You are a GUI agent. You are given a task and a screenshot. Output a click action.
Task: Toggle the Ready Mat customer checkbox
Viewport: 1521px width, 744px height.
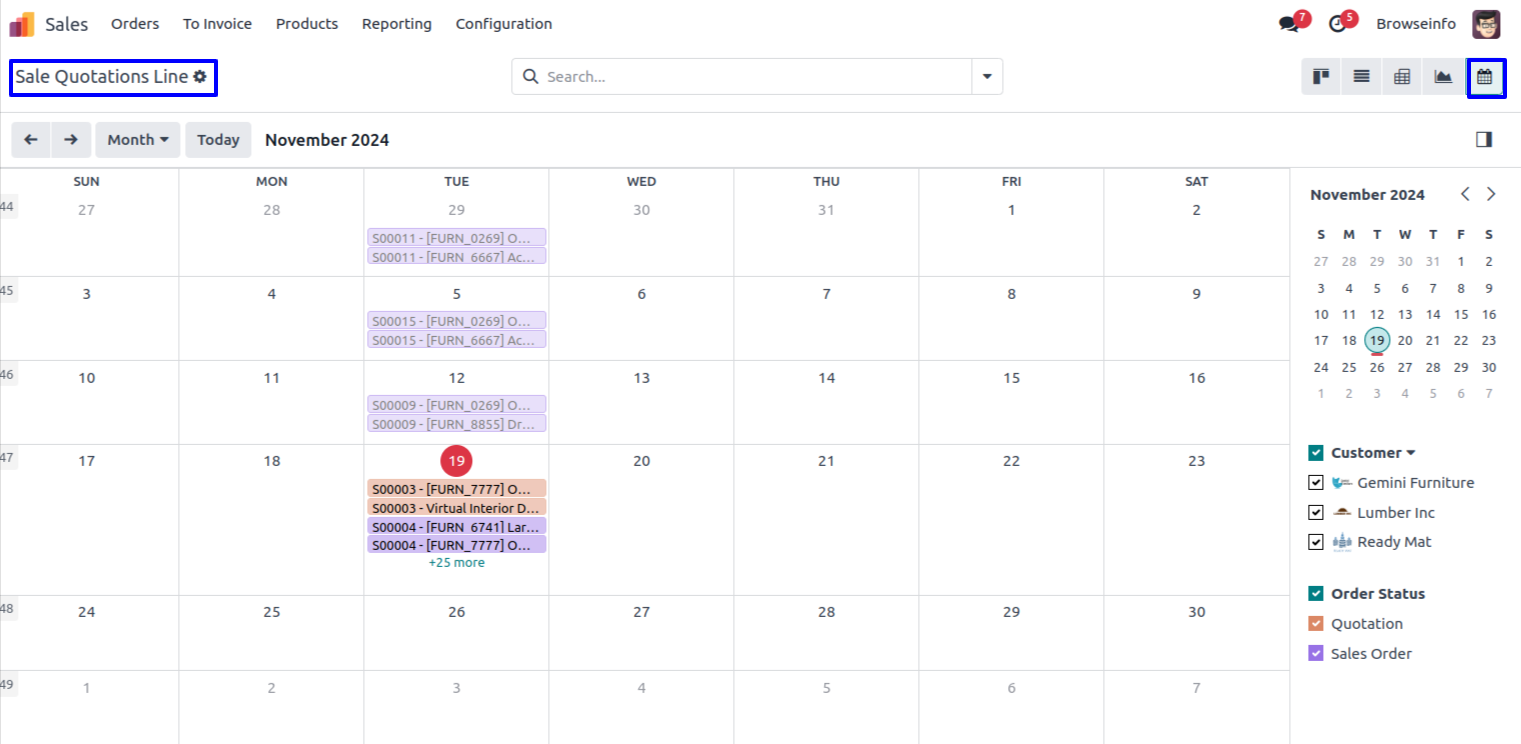pos(1316,542)
